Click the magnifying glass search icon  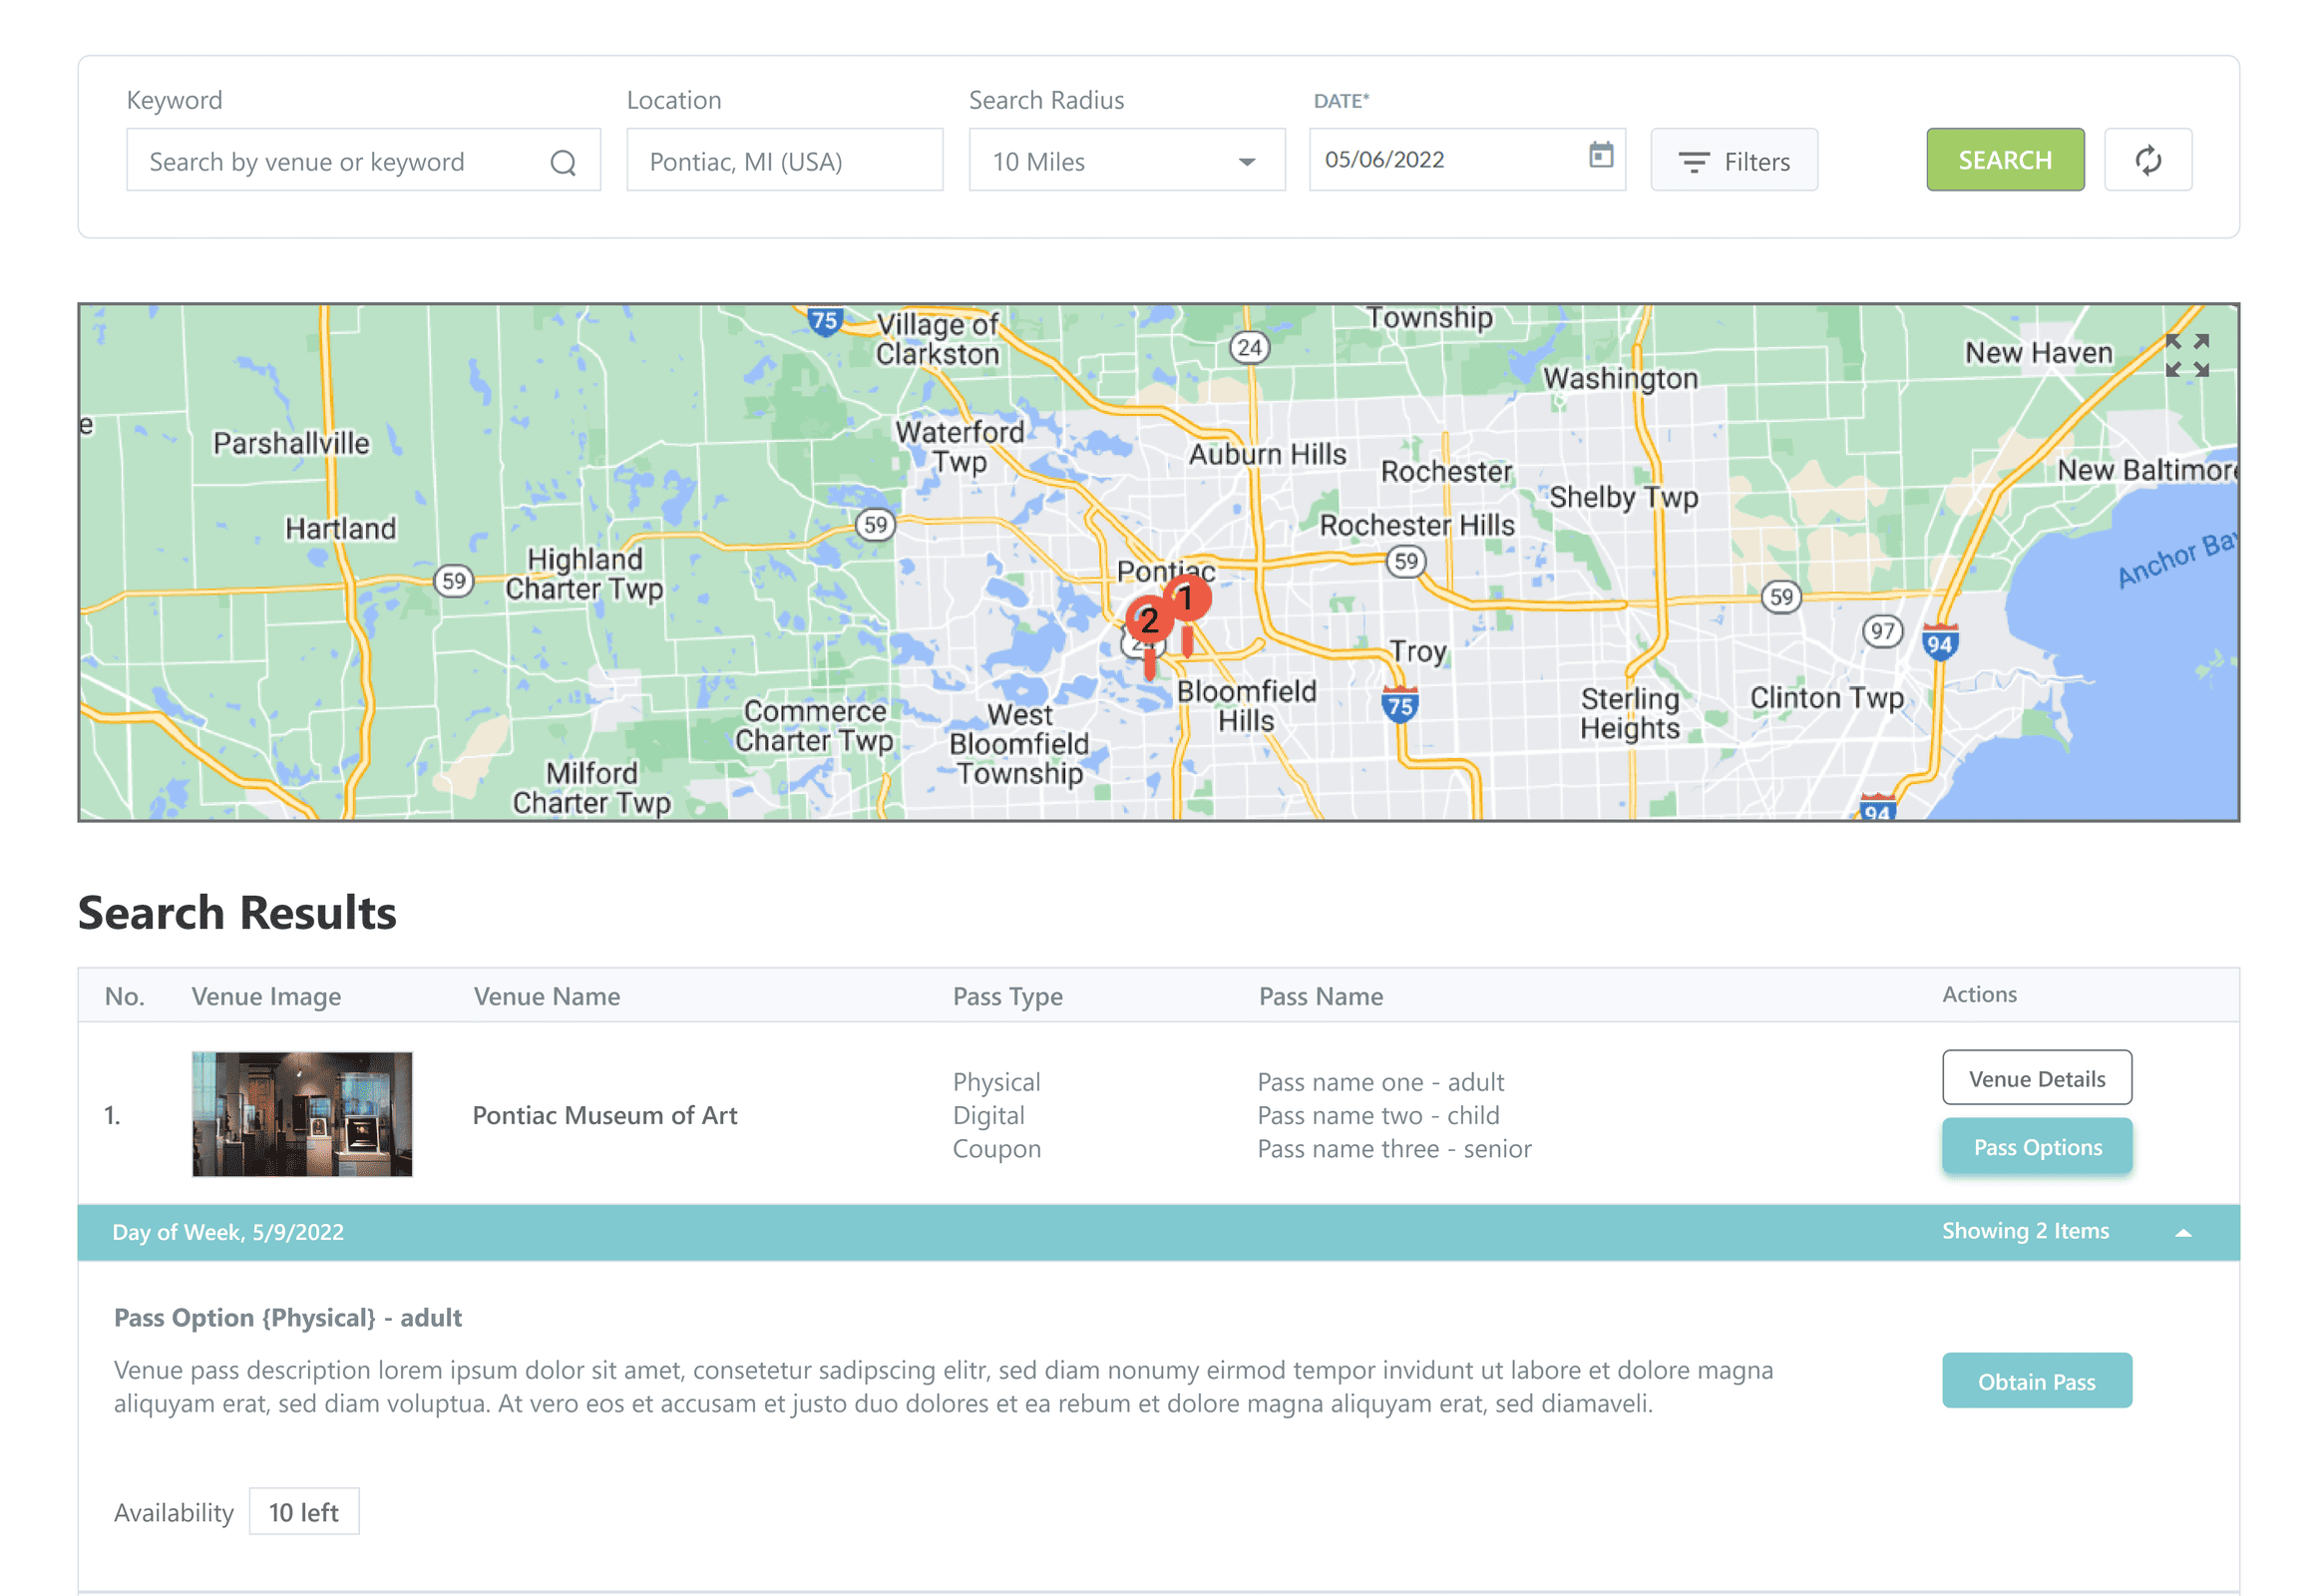coord(563,161)
